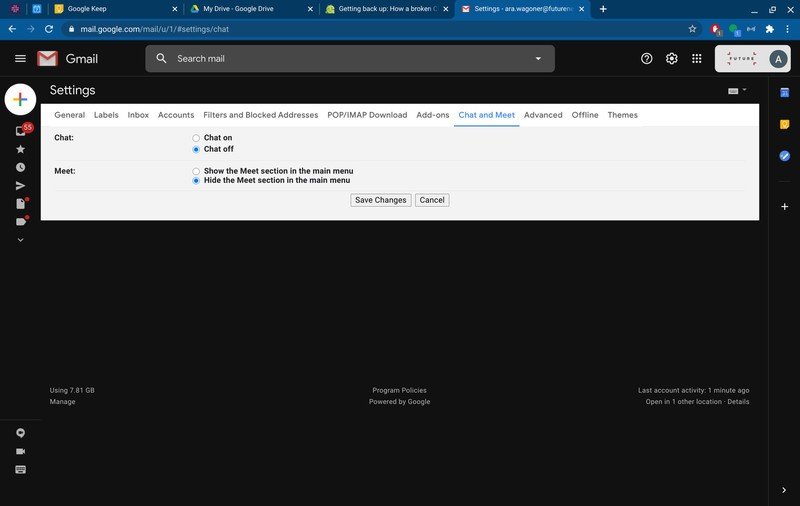Open Google Keep side panel icon
The image size is (800, 506).
785,124
